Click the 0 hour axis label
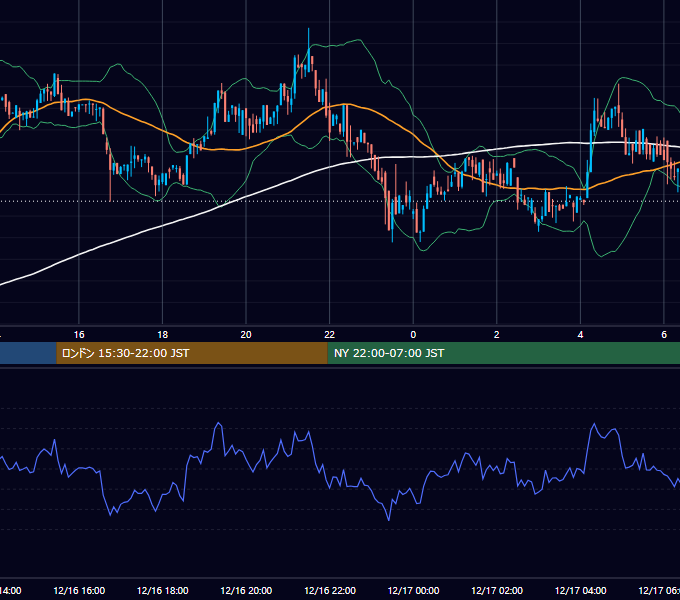Screen dimensions: 680x600 tap(413, 335)
